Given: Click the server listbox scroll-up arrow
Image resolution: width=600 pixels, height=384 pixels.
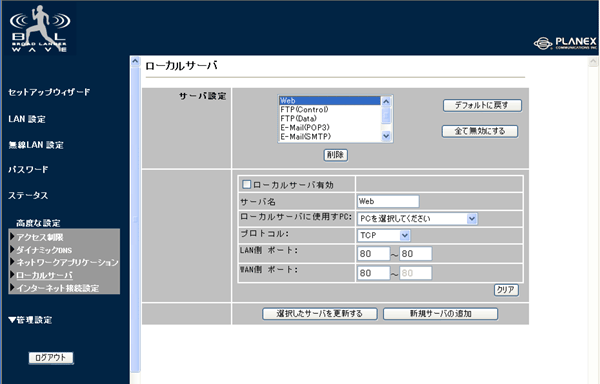Looking at the screenshot, I should [386, 101].
